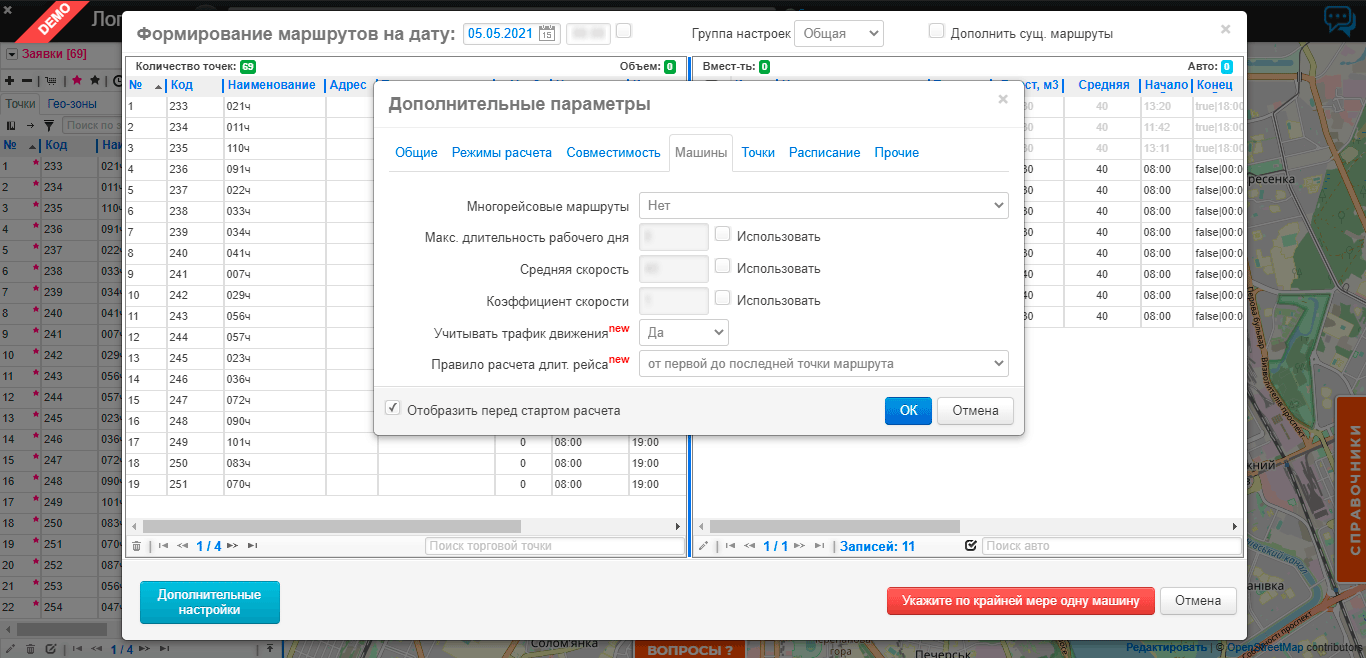Check Дополнить сущ. маршруты option
Image resolution: width=1366 pixels, height=658 pixels.
click(x=936, y=30)
